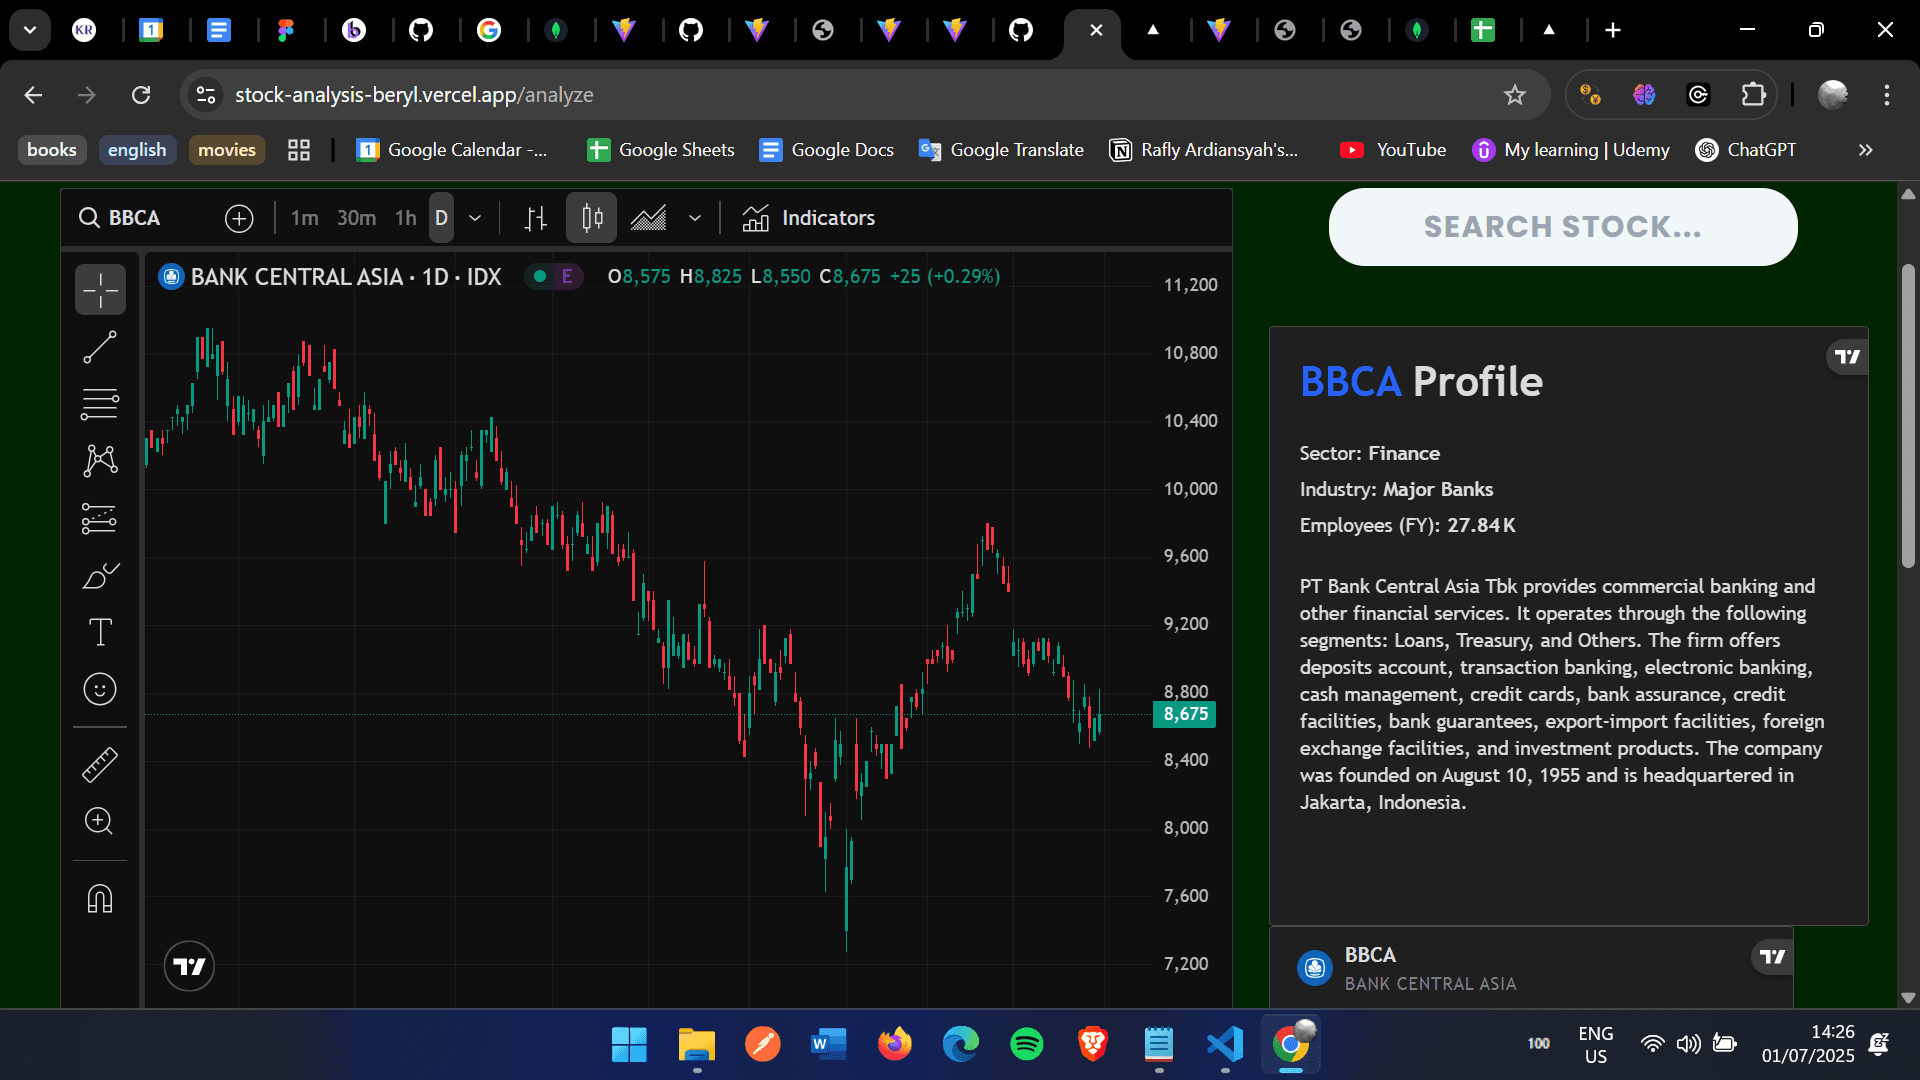The height and width of the screenshot is (1080, 1920).
Task: Switch chart to line chart style
Action: [x=650, y=218]
